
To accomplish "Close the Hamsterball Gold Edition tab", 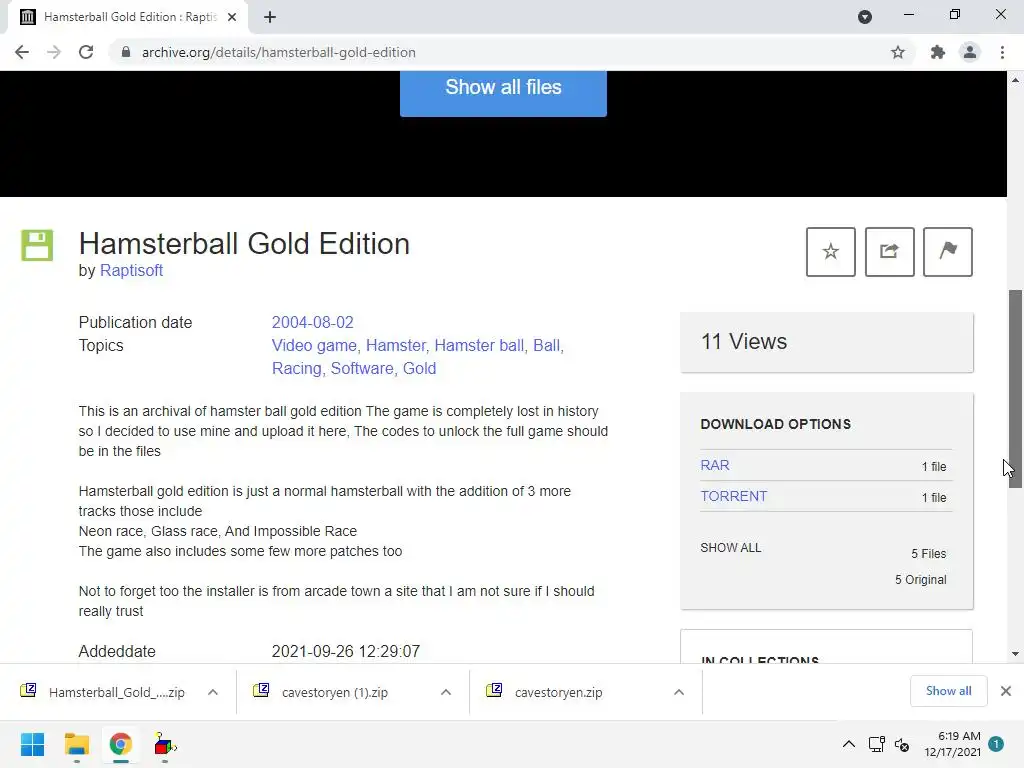I will pyautogui.click(x=232, y=17).
